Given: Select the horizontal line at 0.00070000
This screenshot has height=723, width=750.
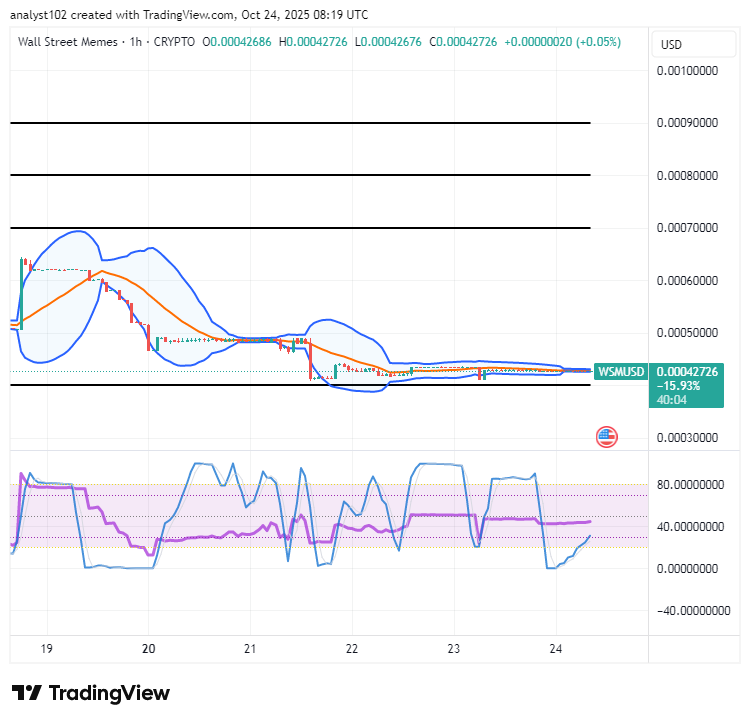Looking at the screenshot, I should click(x=300, y=228).
